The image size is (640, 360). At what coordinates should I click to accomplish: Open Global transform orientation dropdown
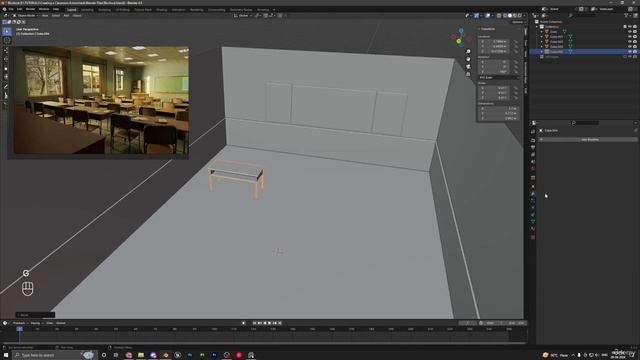[243, 16]
